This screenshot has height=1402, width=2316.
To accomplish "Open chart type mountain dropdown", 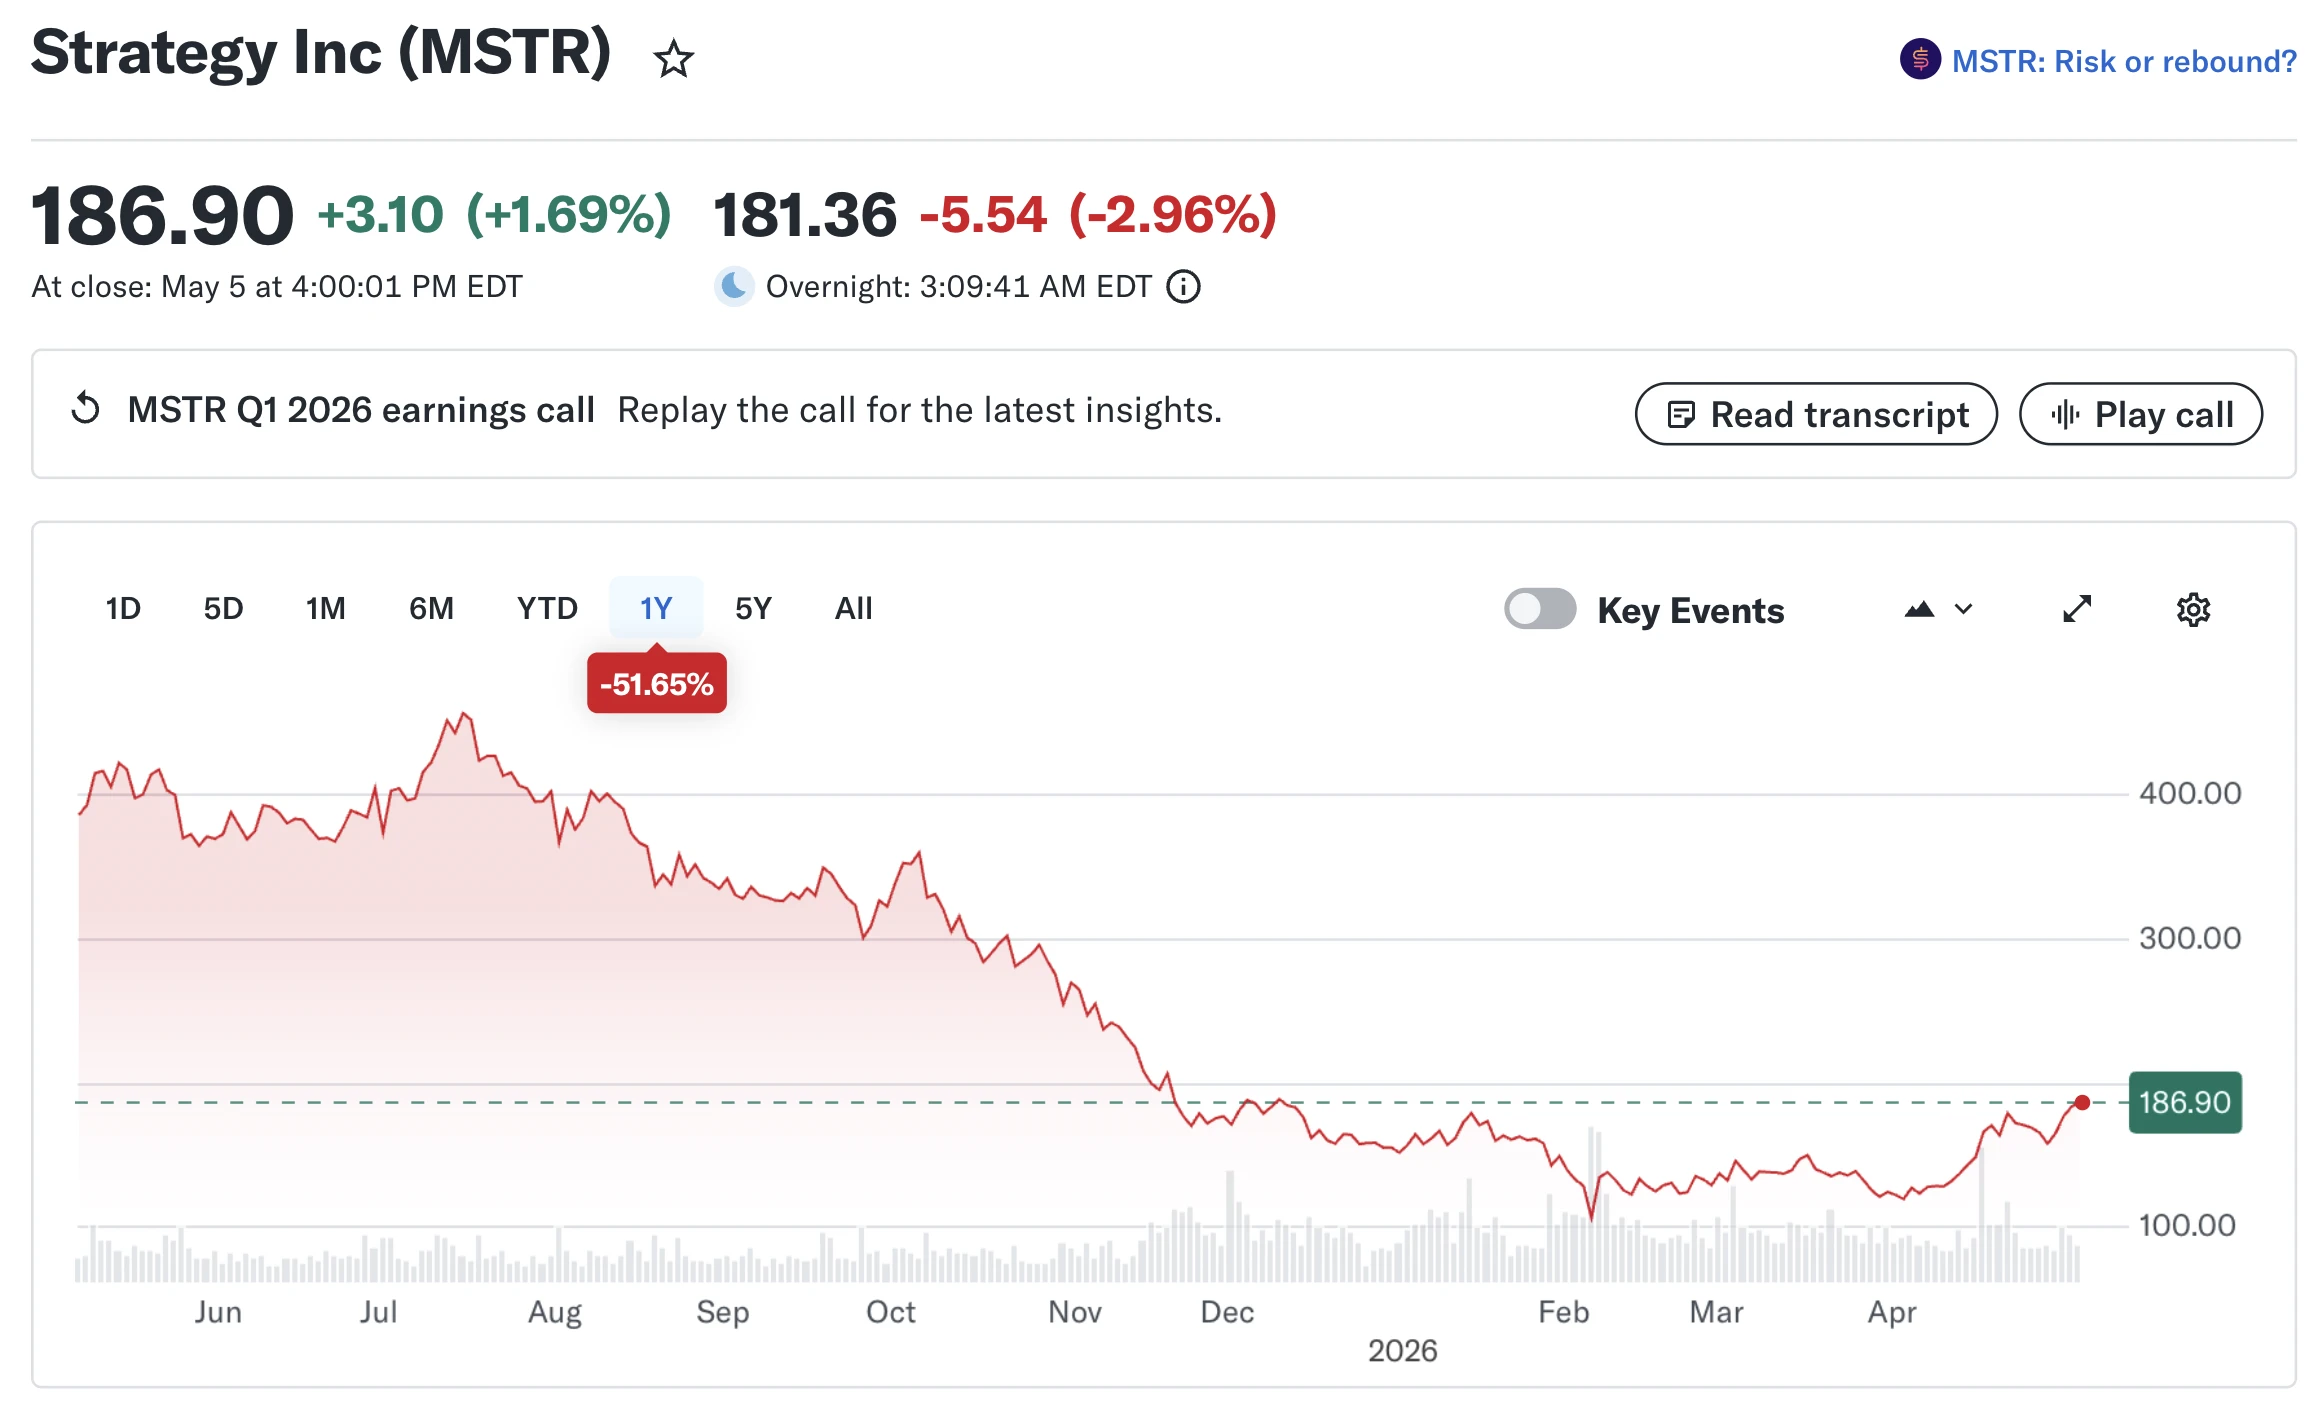I will click(x=1938, y=609).
